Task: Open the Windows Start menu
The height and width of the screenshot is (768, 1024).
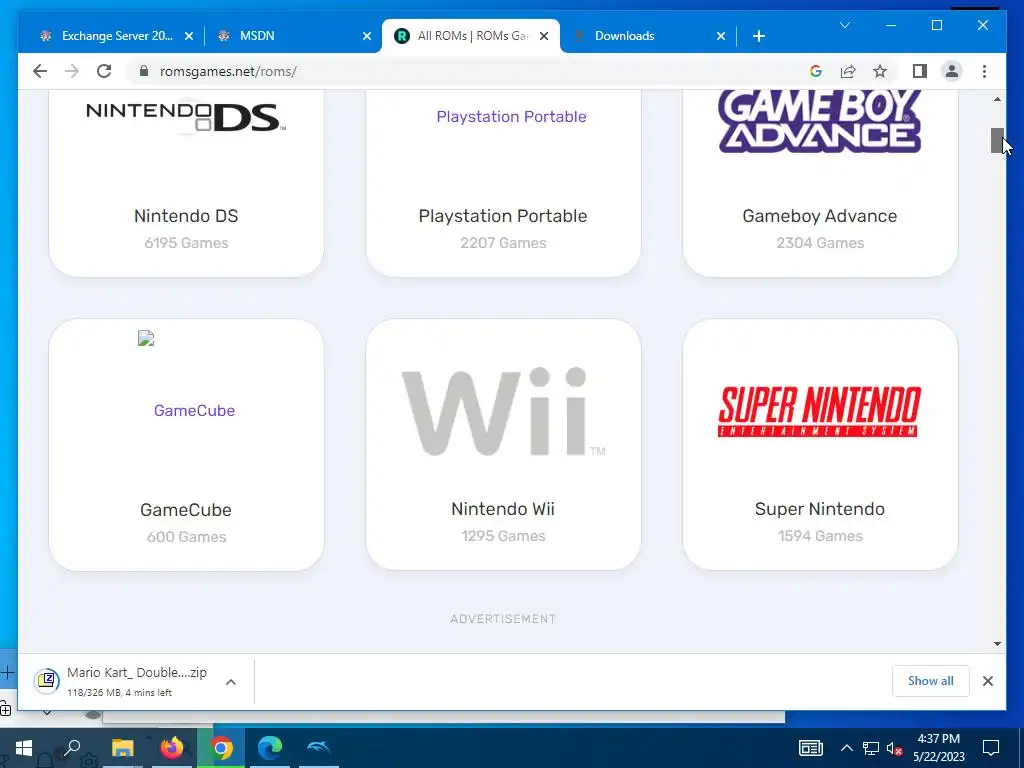Action: click(x=24, y=748)
